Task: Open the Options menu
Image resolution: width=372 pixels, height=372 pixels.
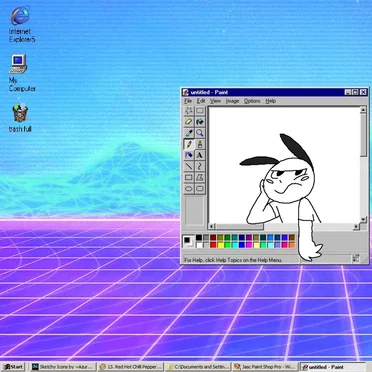Action: pyautogui.click(x=252, y=101)
